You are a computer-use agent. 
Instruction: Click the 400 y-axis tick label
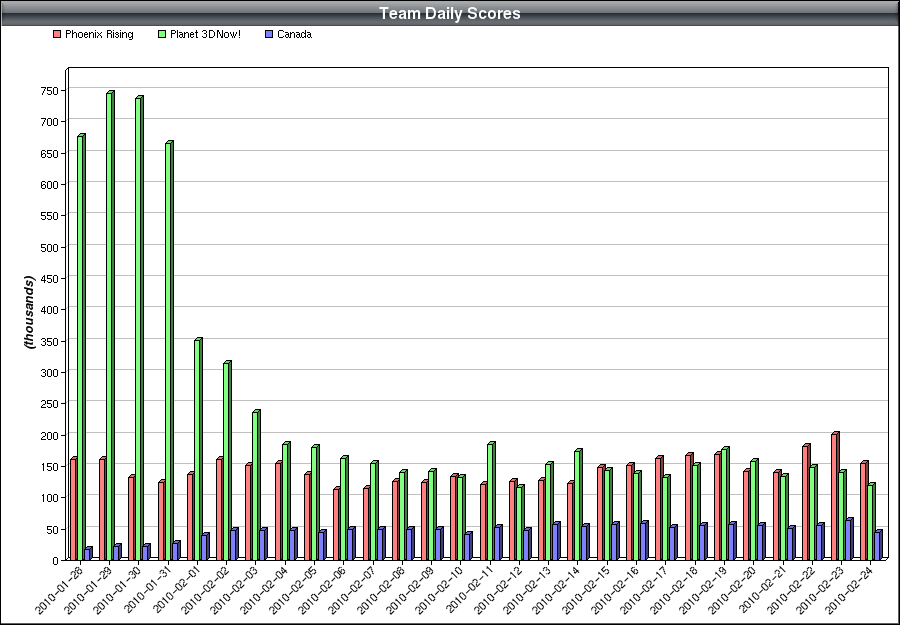[x=49, y=309]
